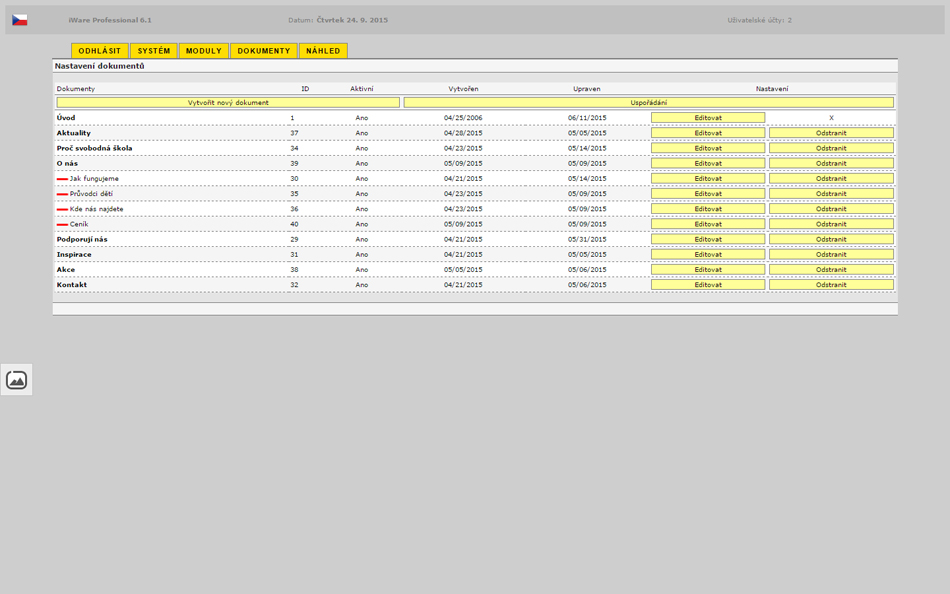Click the ID value 40
Image resolution: width=950 pixels, height=594 pixels.
pos(294,224)
